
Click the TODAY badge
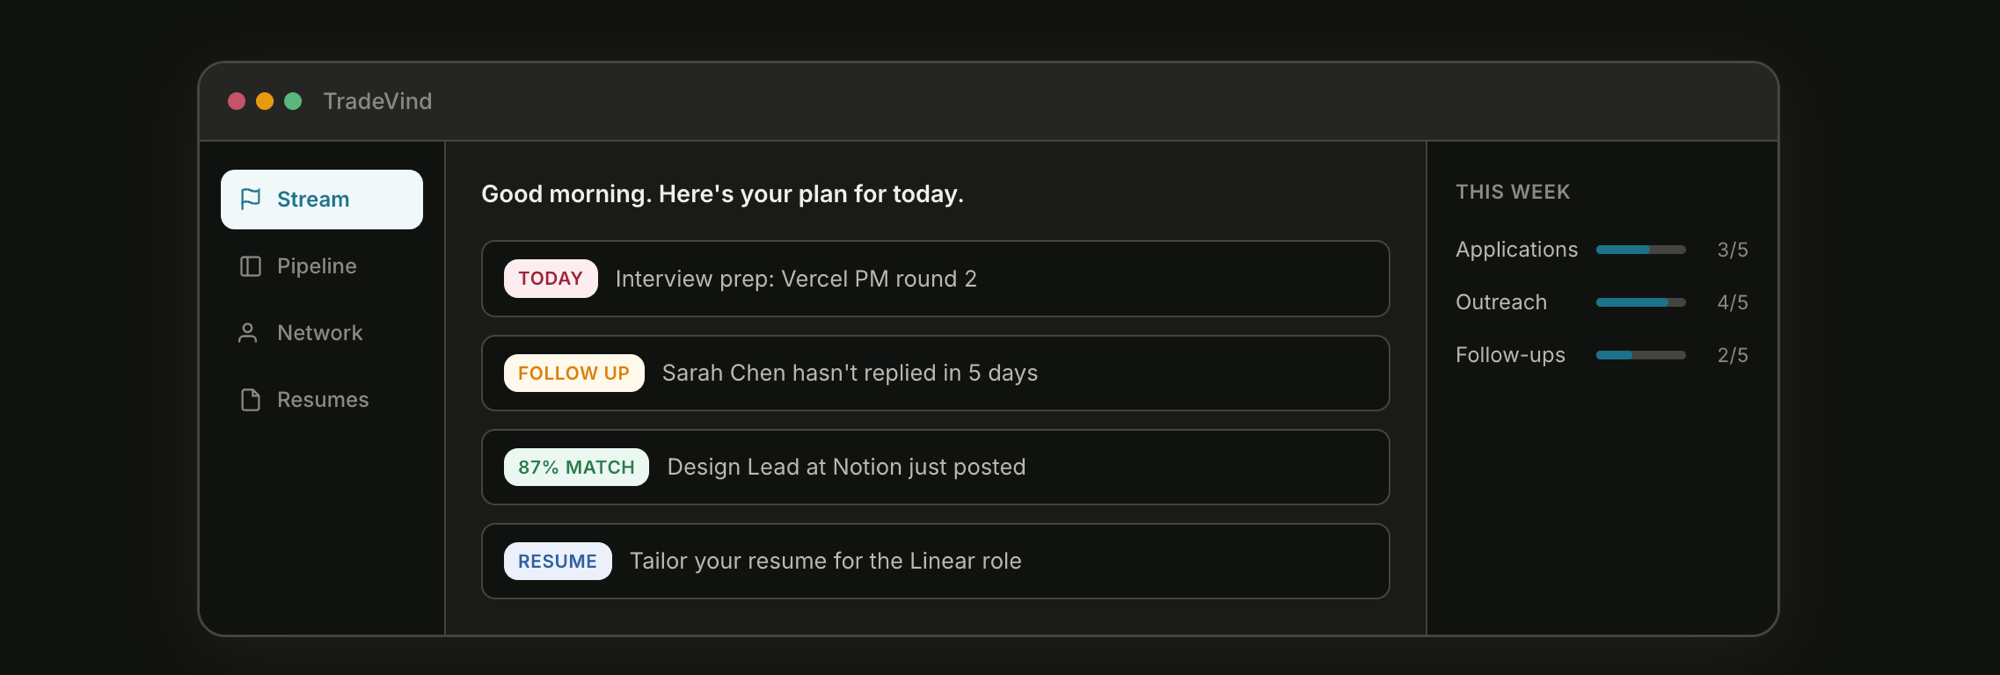(550, 279)
